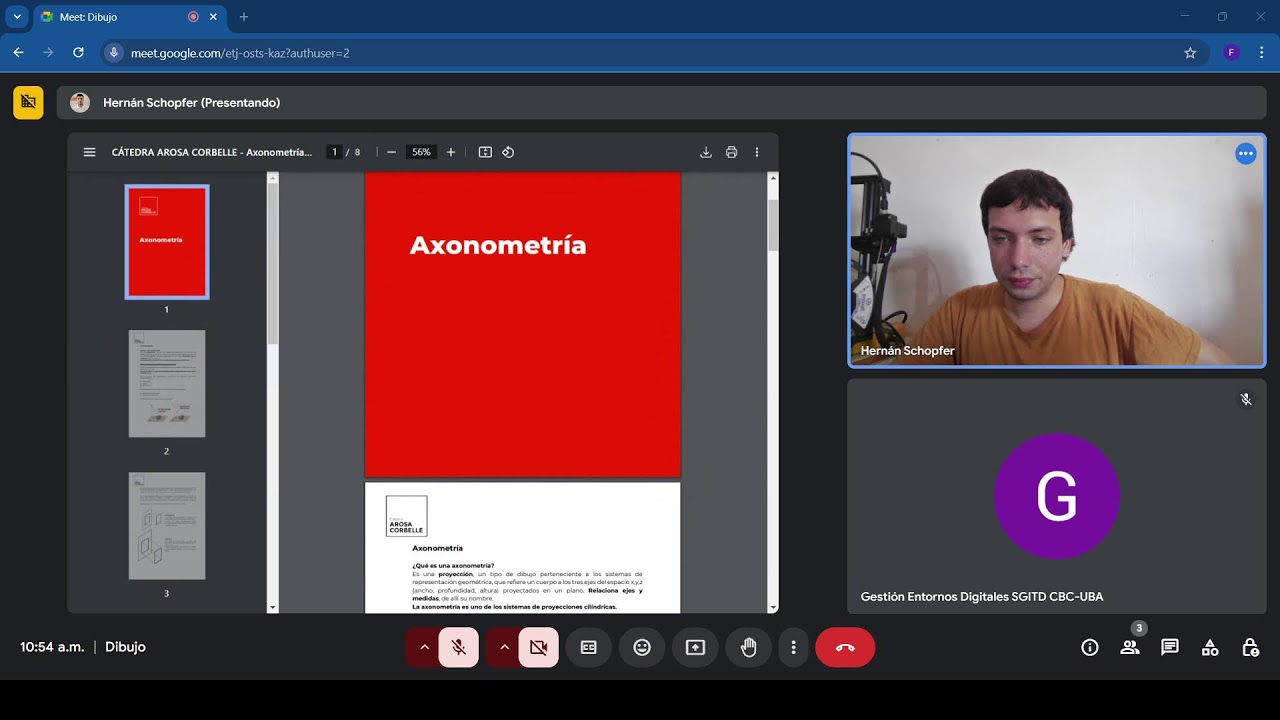Expand video settings chevron

504,647
